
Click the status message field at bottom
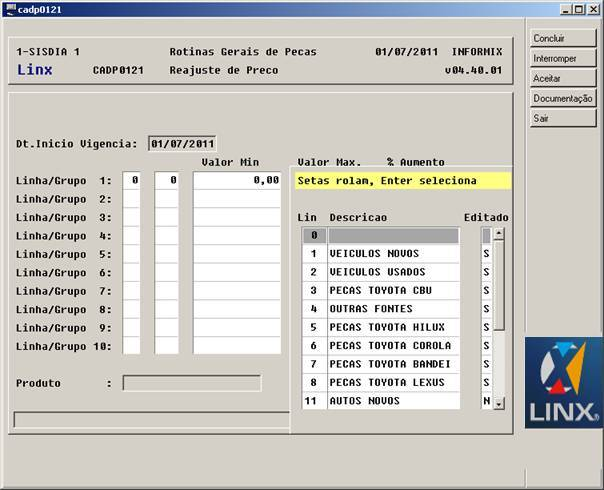pos(151,420)
